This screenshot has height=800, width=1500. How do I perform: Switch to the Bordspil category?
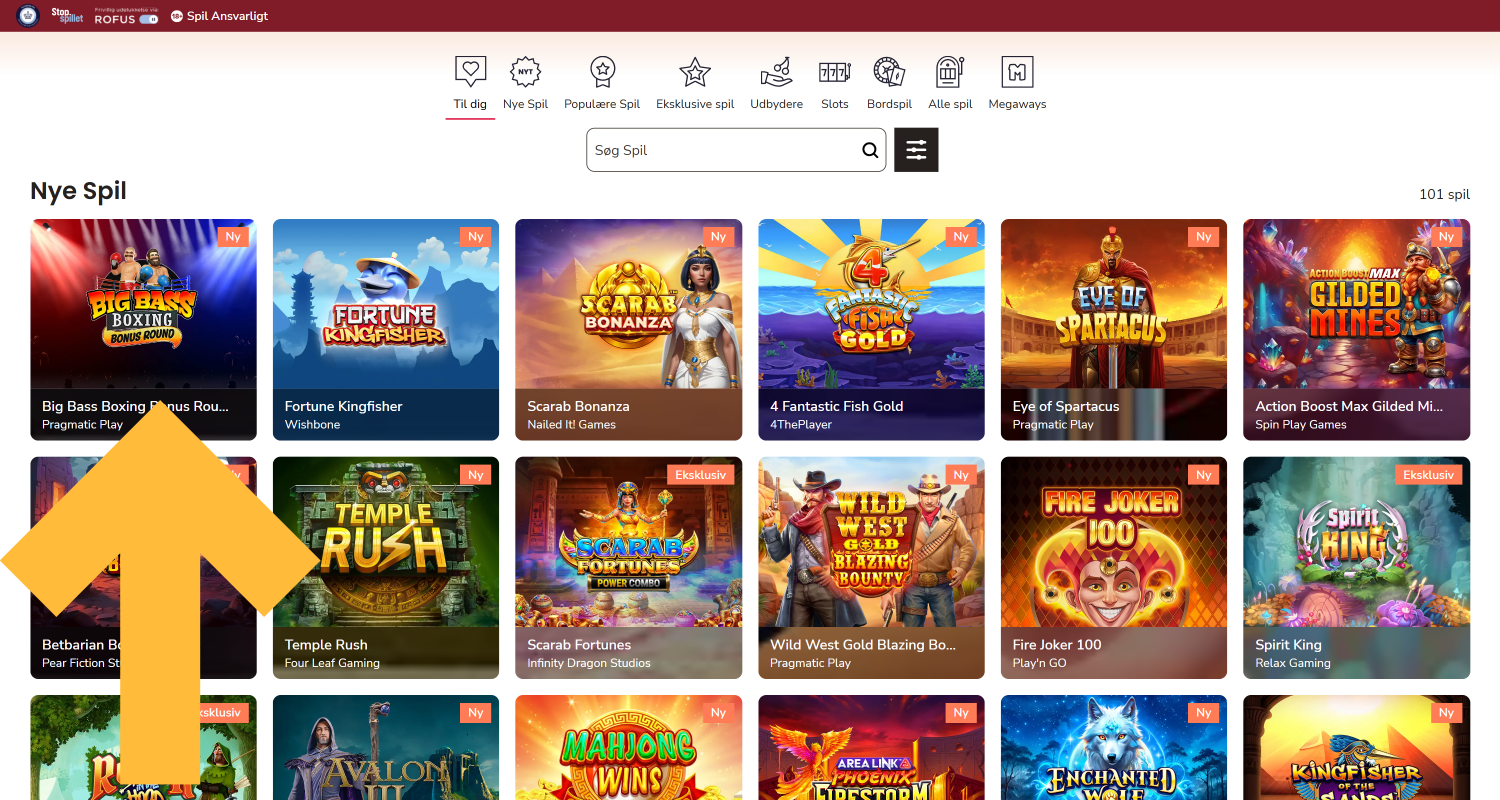[x=889, y=84]
